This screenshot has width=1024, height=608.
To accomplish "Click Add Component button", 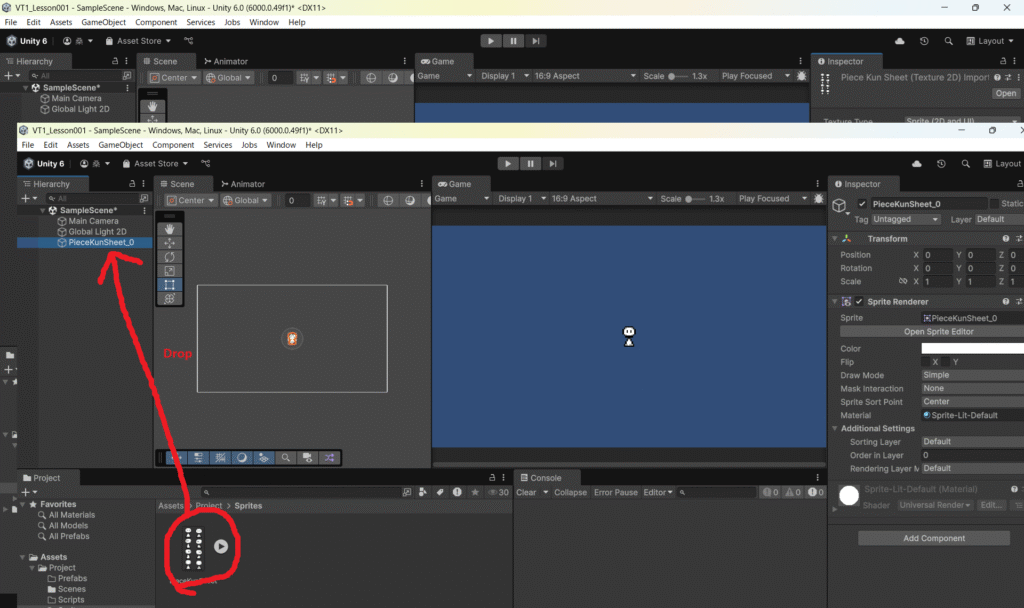I will pos(934,538).
